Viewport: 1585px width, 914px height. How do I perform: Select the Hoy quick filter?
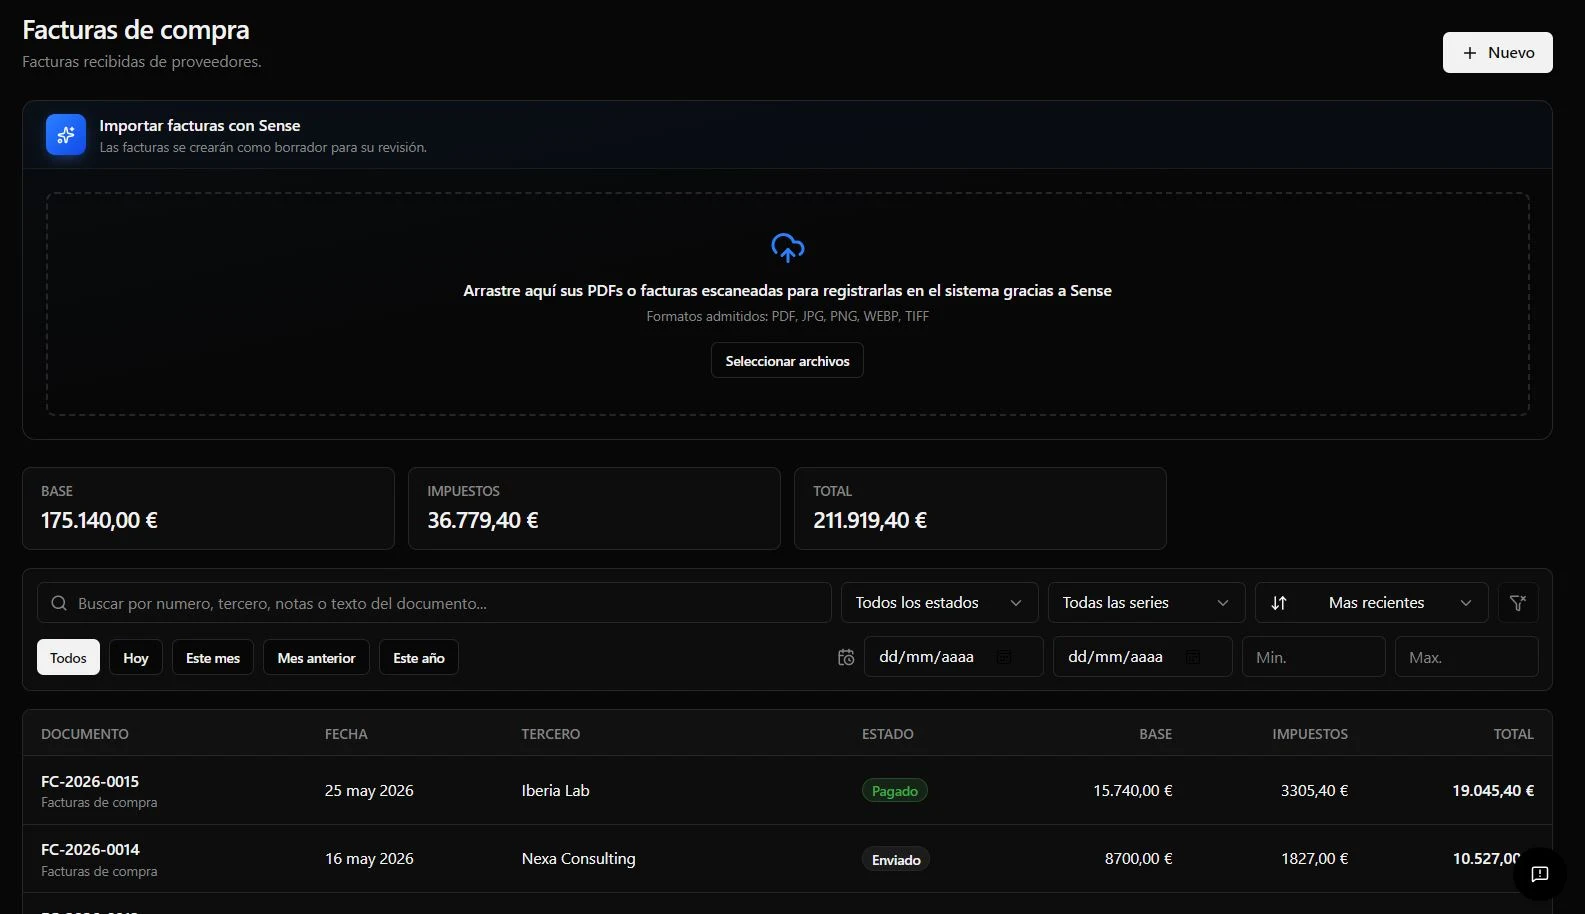point(136,658)
